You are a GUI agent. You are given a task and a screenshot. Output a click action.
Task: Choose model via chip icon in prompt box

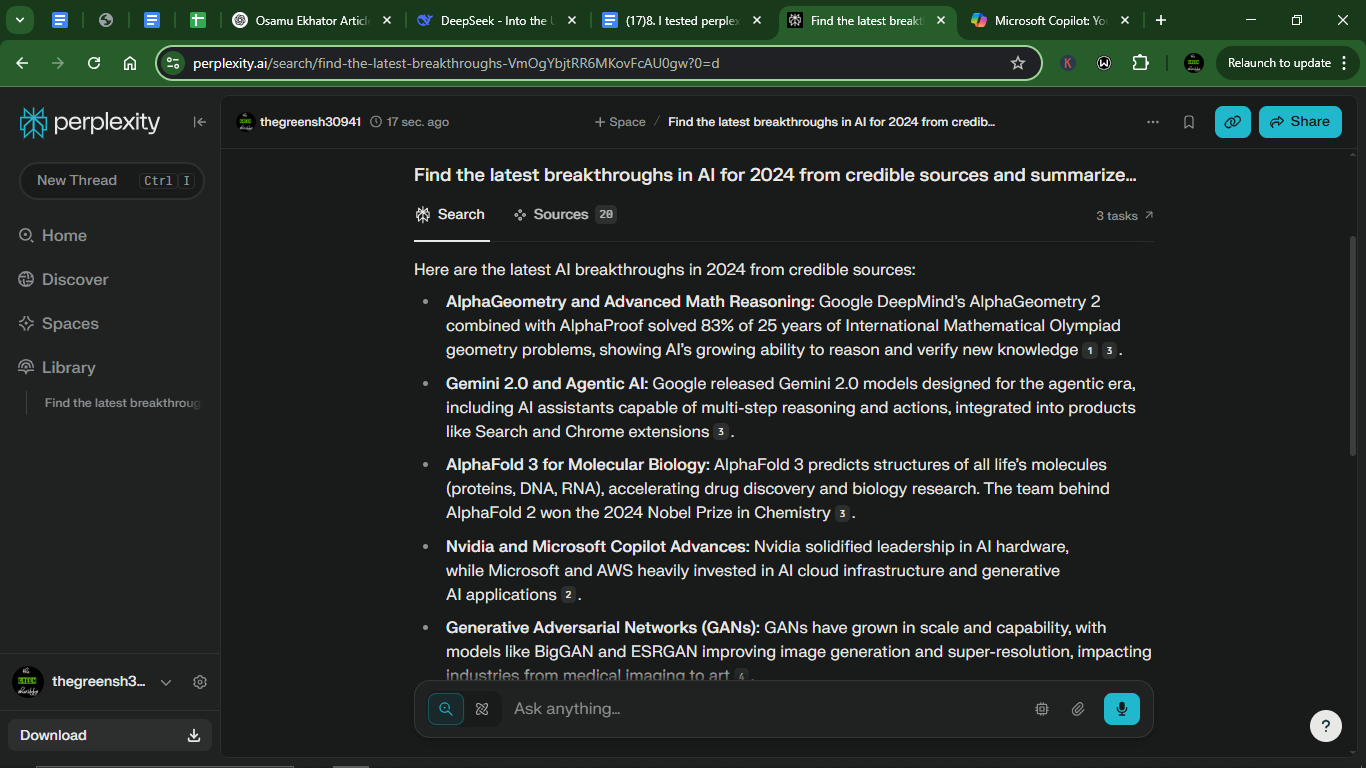(1042, 709)
